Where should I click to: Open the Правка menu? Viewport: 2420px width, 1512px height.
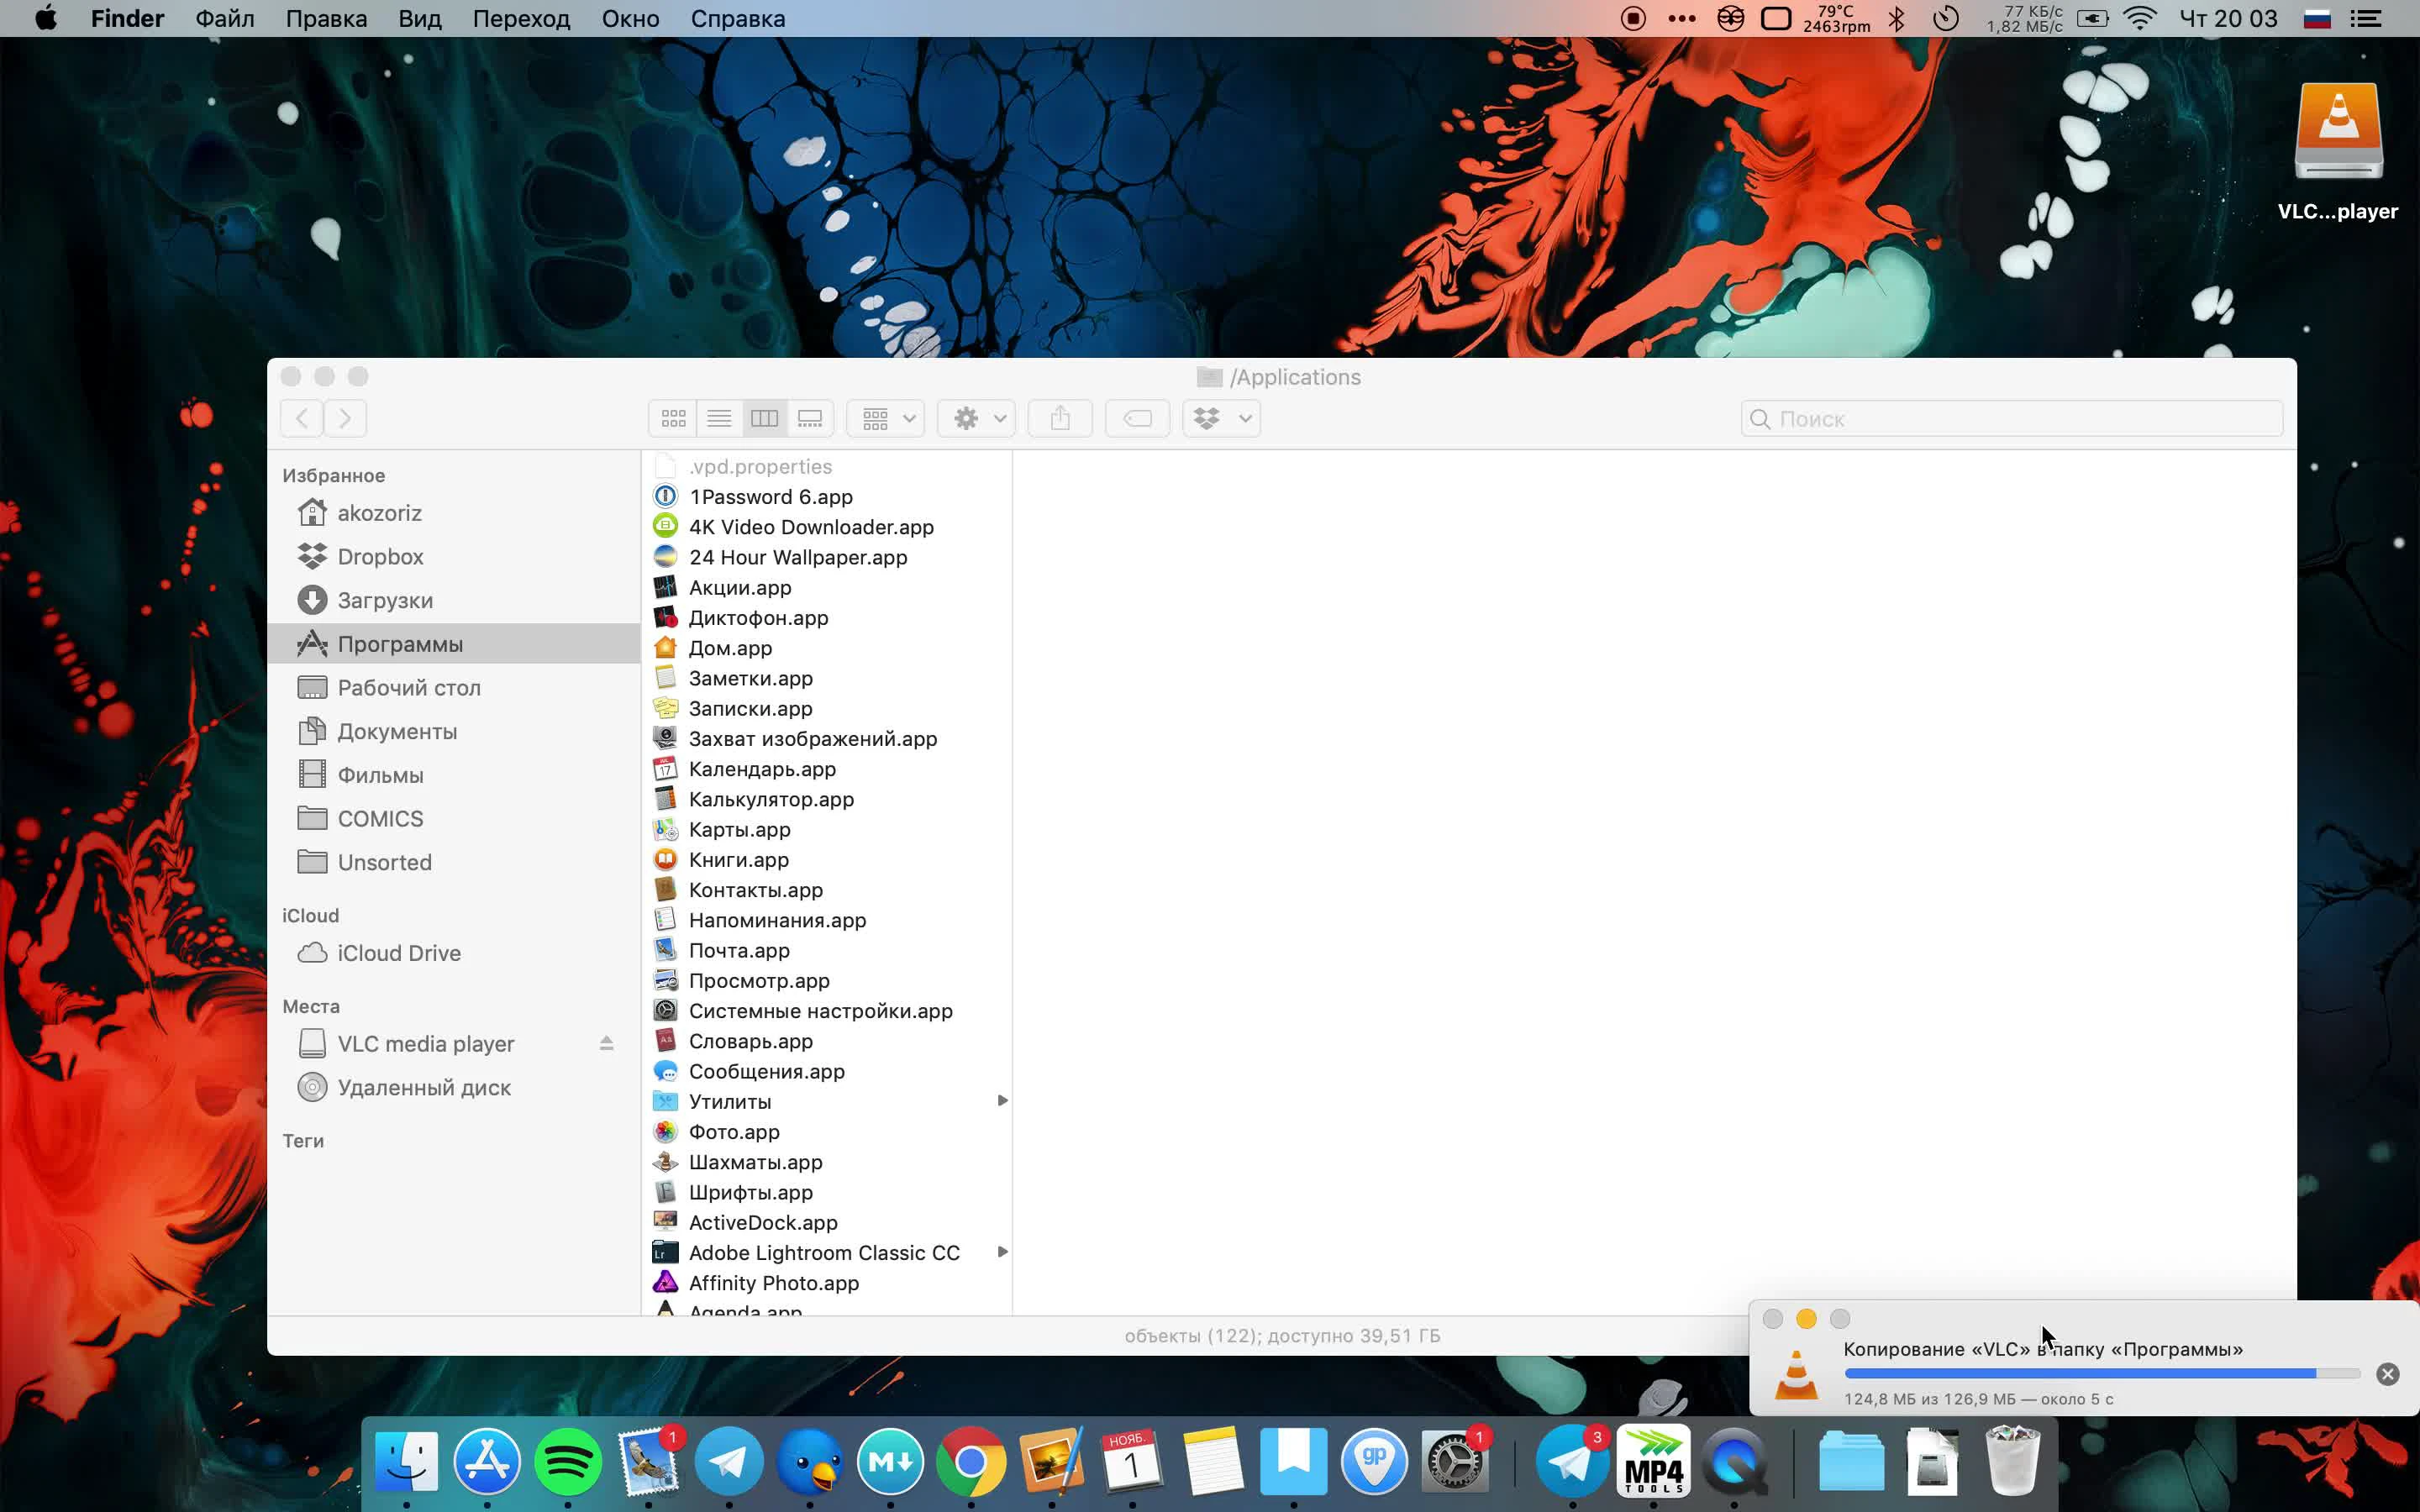(x=327, y=19)
